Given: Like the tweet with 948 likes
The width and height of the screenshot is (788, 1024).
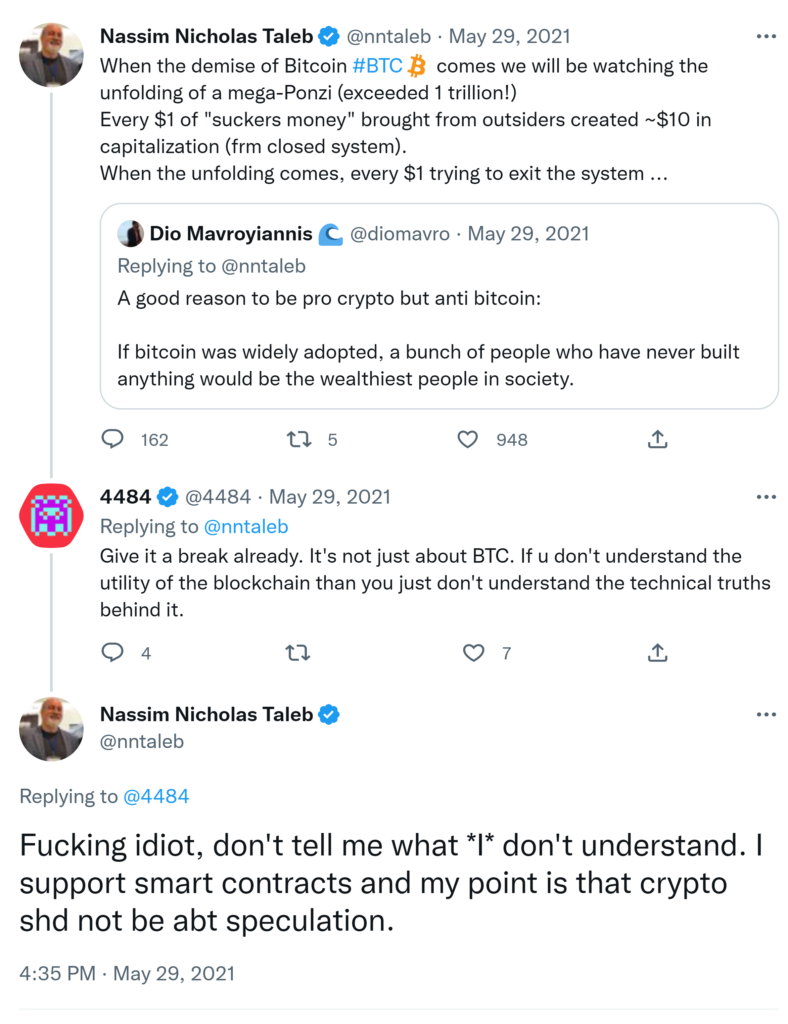Looking at the screenshot, I should tap(468, 439).
